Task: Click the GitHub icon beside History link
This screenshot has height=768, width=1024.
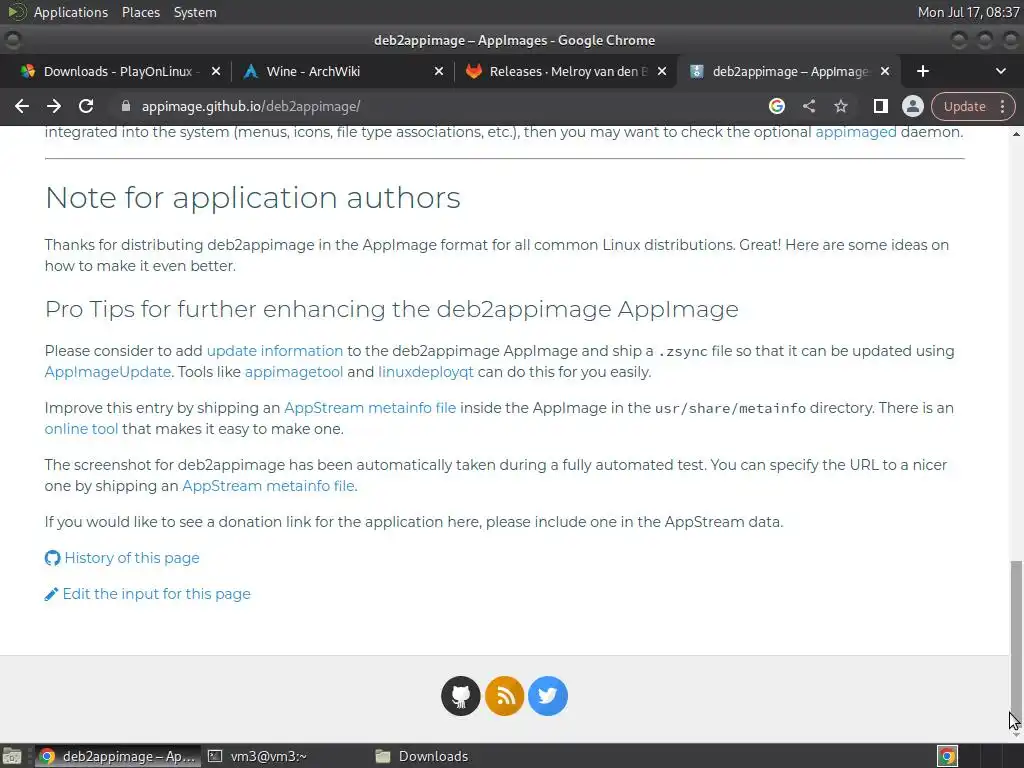Action: click(x=52, y=558)
